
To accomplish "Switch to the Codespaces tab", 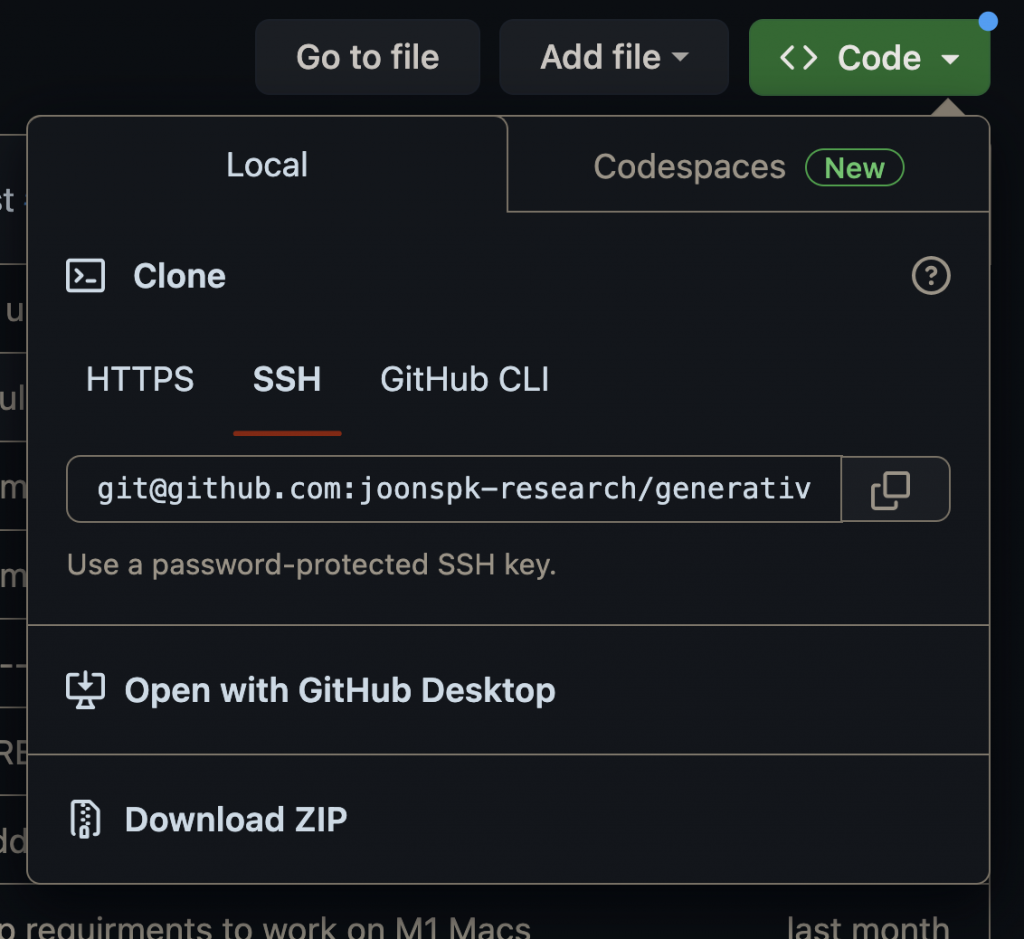I will pyautogui.click(x=689, y=167).
